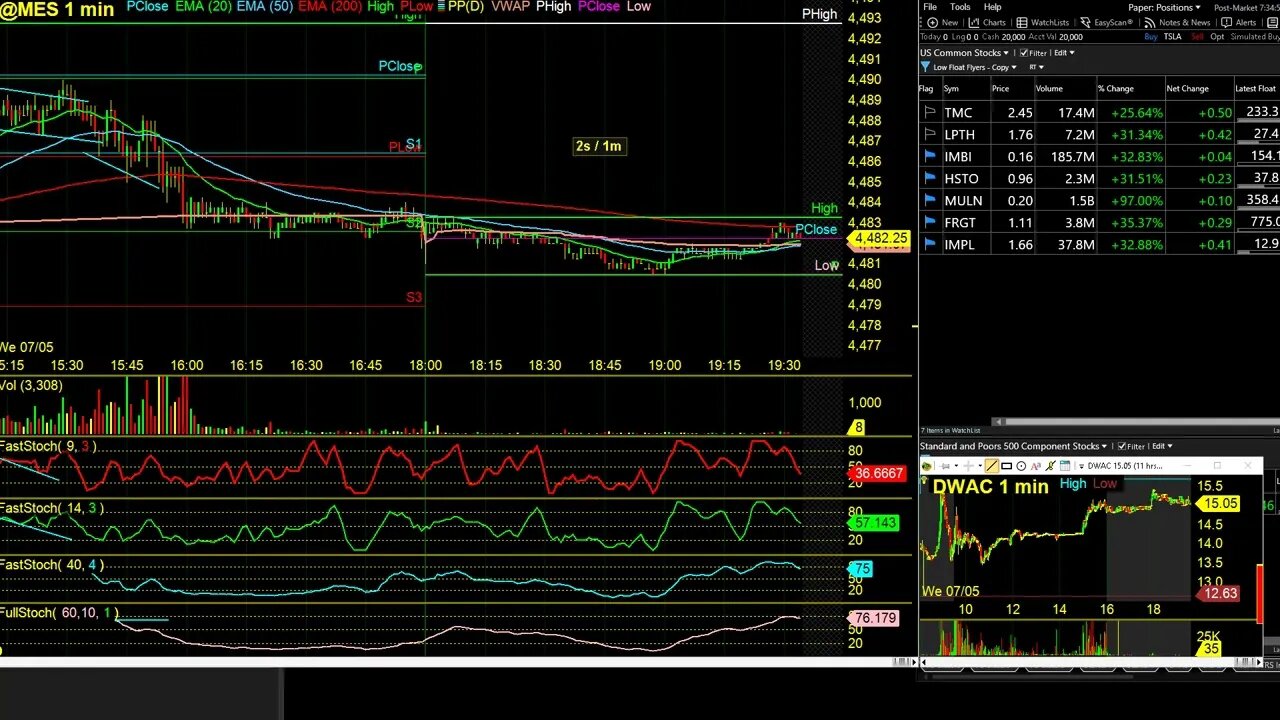Open the Charts toolbar item
1280x720 pixels.
[x=988, y=22]
